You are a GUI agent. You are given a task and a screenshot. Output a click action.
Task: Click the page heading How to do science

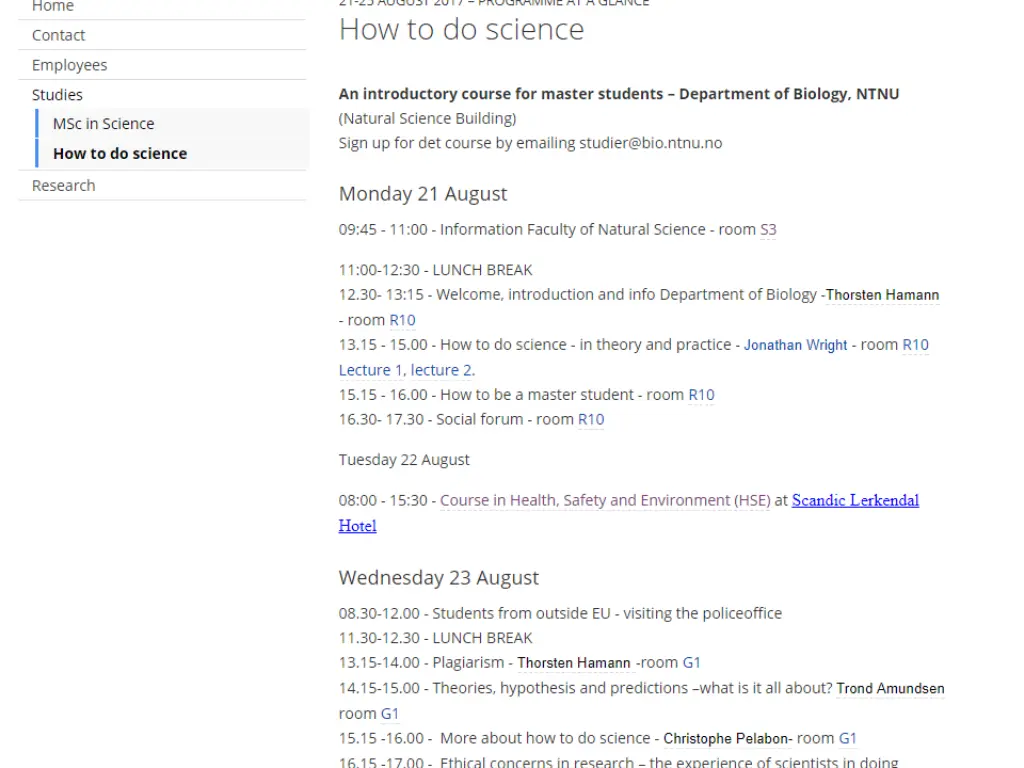click(x=462, y=29)
